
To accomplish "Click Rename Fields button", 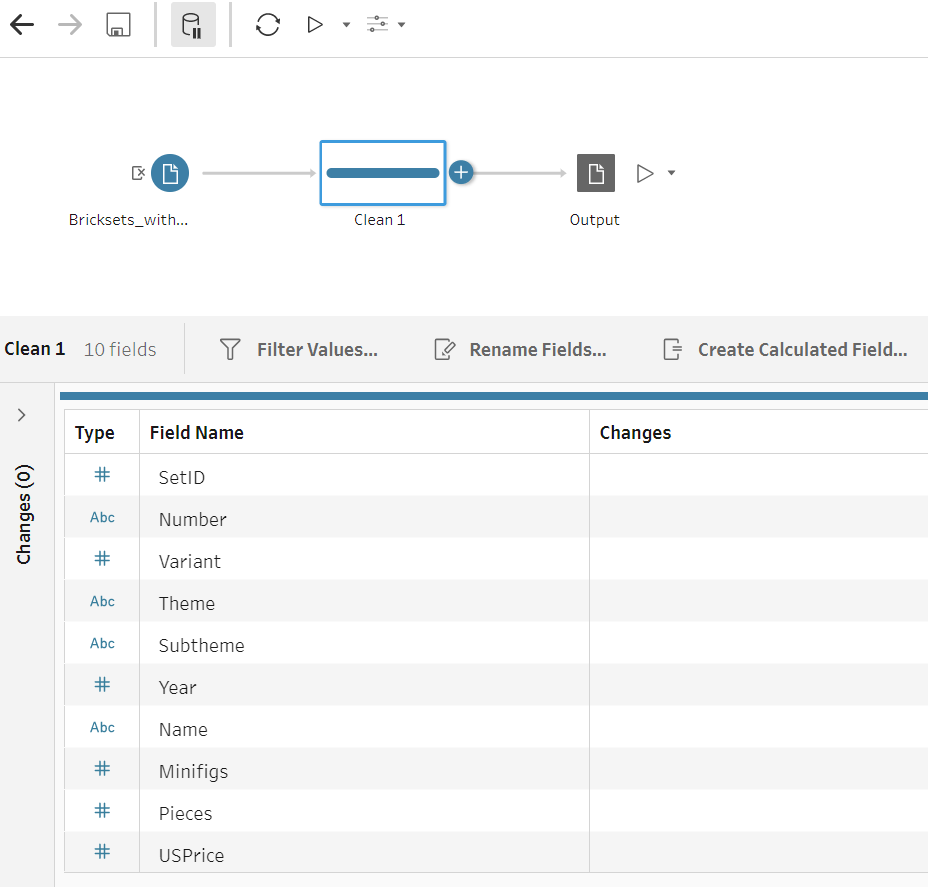I will click(x=520, y=350).
